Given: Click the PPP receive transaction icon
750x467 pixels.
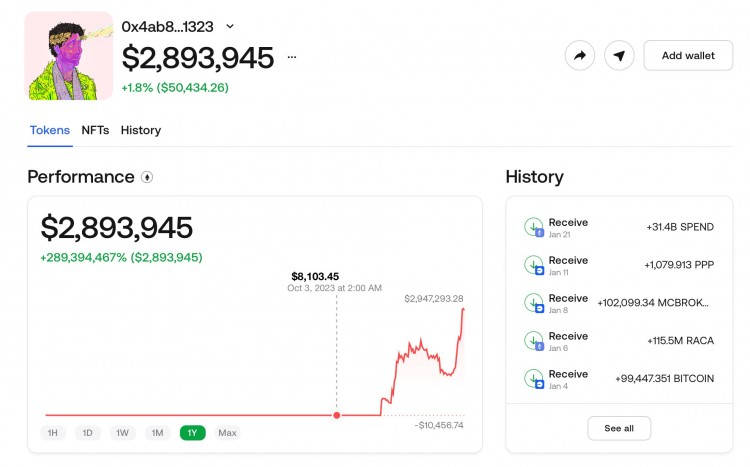Looking at the screenshot, I should click(534, 265).
